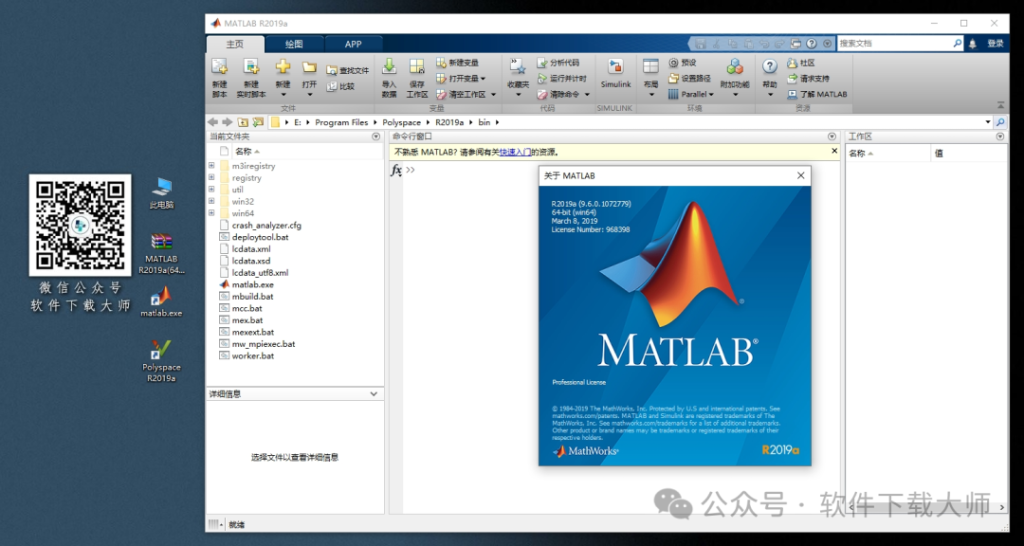Click the Forward arrow in the address bar
The height and width of the screenshot is (546, 1024).
pyautogui.click(x=227, y=122)
